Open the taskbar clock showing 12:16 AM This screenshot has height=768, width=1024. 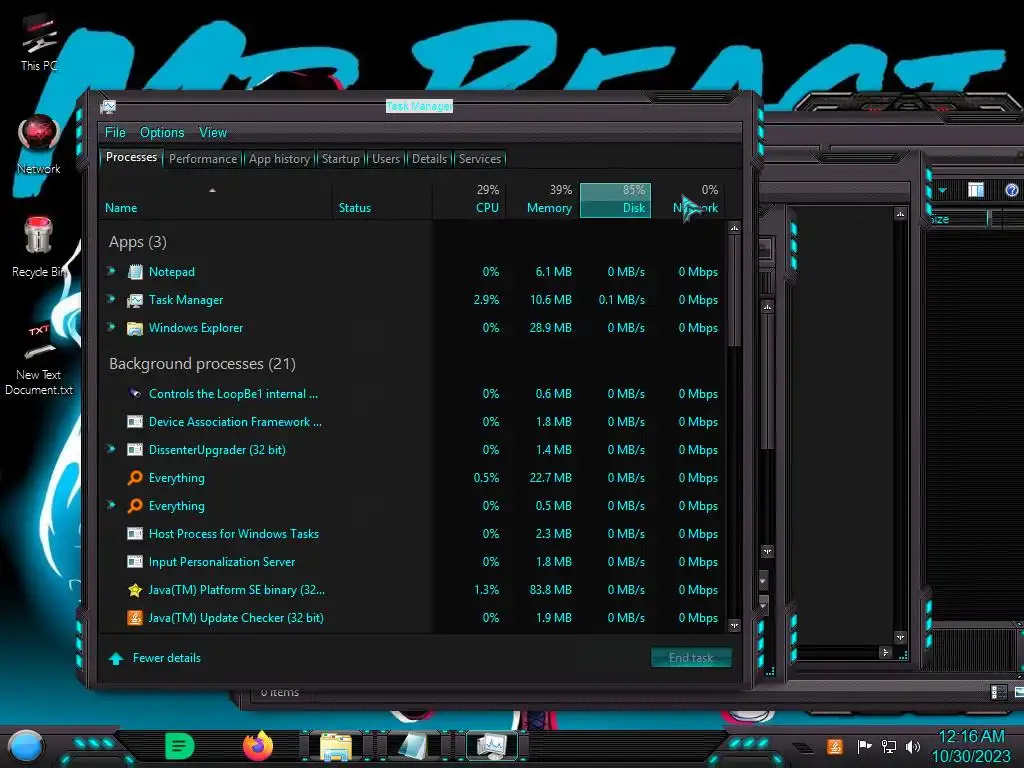click(x=971, y=746)
